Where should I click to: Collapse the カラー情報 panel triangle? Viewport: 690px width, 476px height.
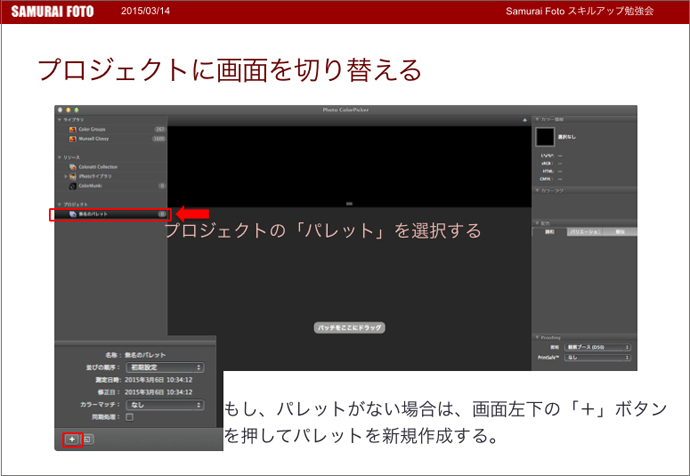(x=537, y=119)
